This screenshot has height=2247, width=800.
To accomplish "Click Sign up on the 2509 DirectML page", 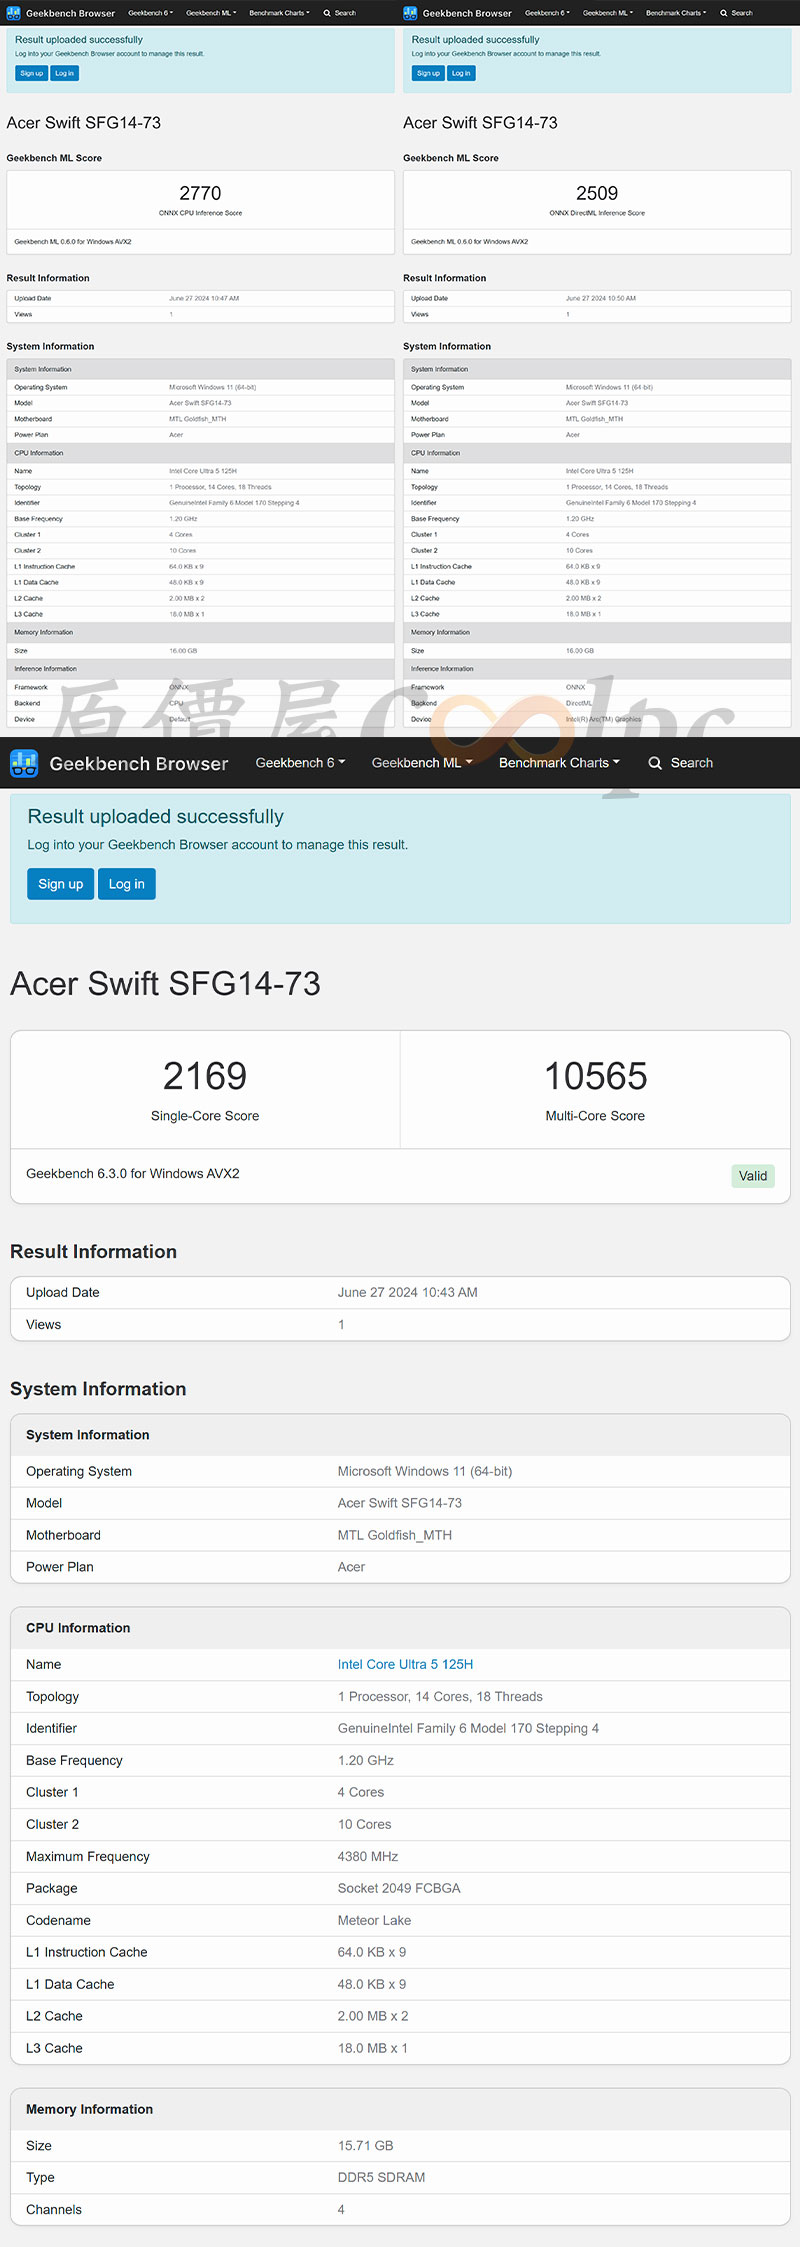I will click(x=428, y=73).
